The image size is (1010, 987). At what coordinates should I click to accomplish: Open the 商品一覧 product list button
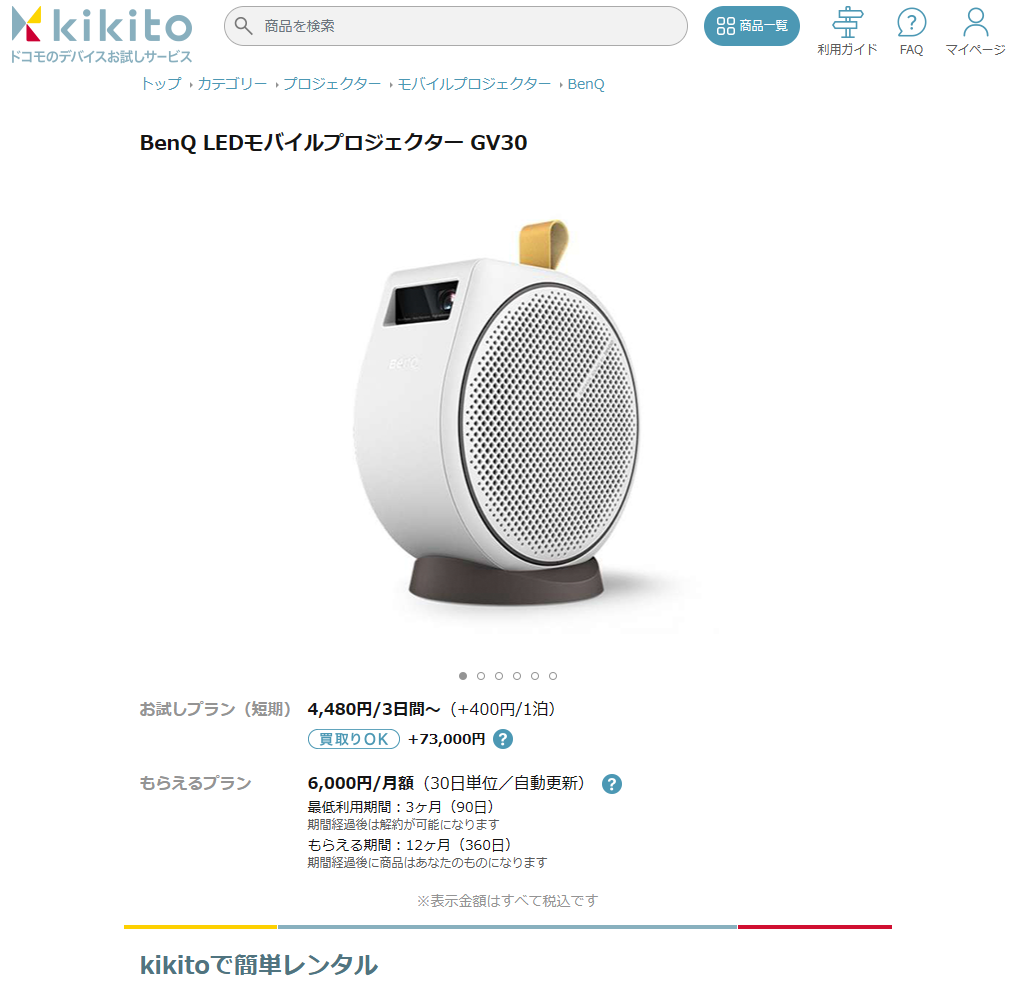[x=752, y=26]
